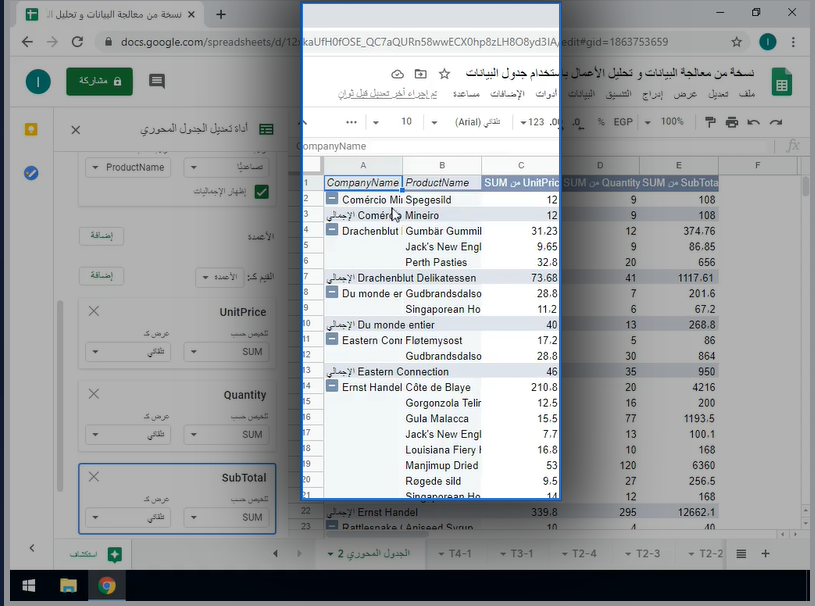Open a new Chrome tab
Viewport: 815px width, 606px height.
coord(221,15)
